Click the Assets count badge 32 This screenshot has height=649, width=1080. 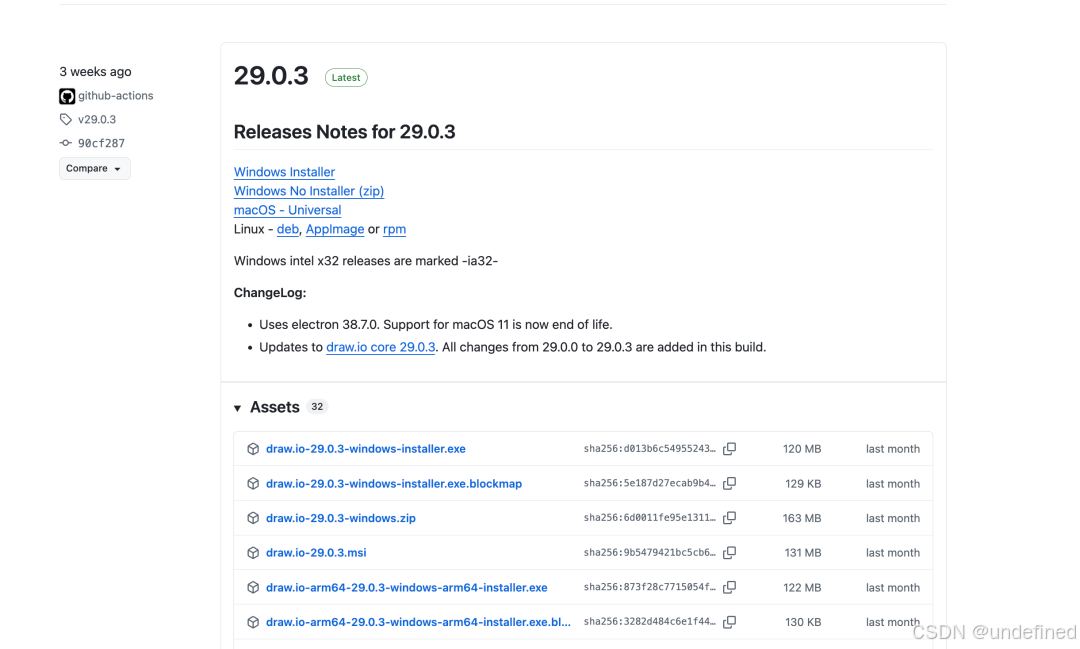tap(317, 406)
